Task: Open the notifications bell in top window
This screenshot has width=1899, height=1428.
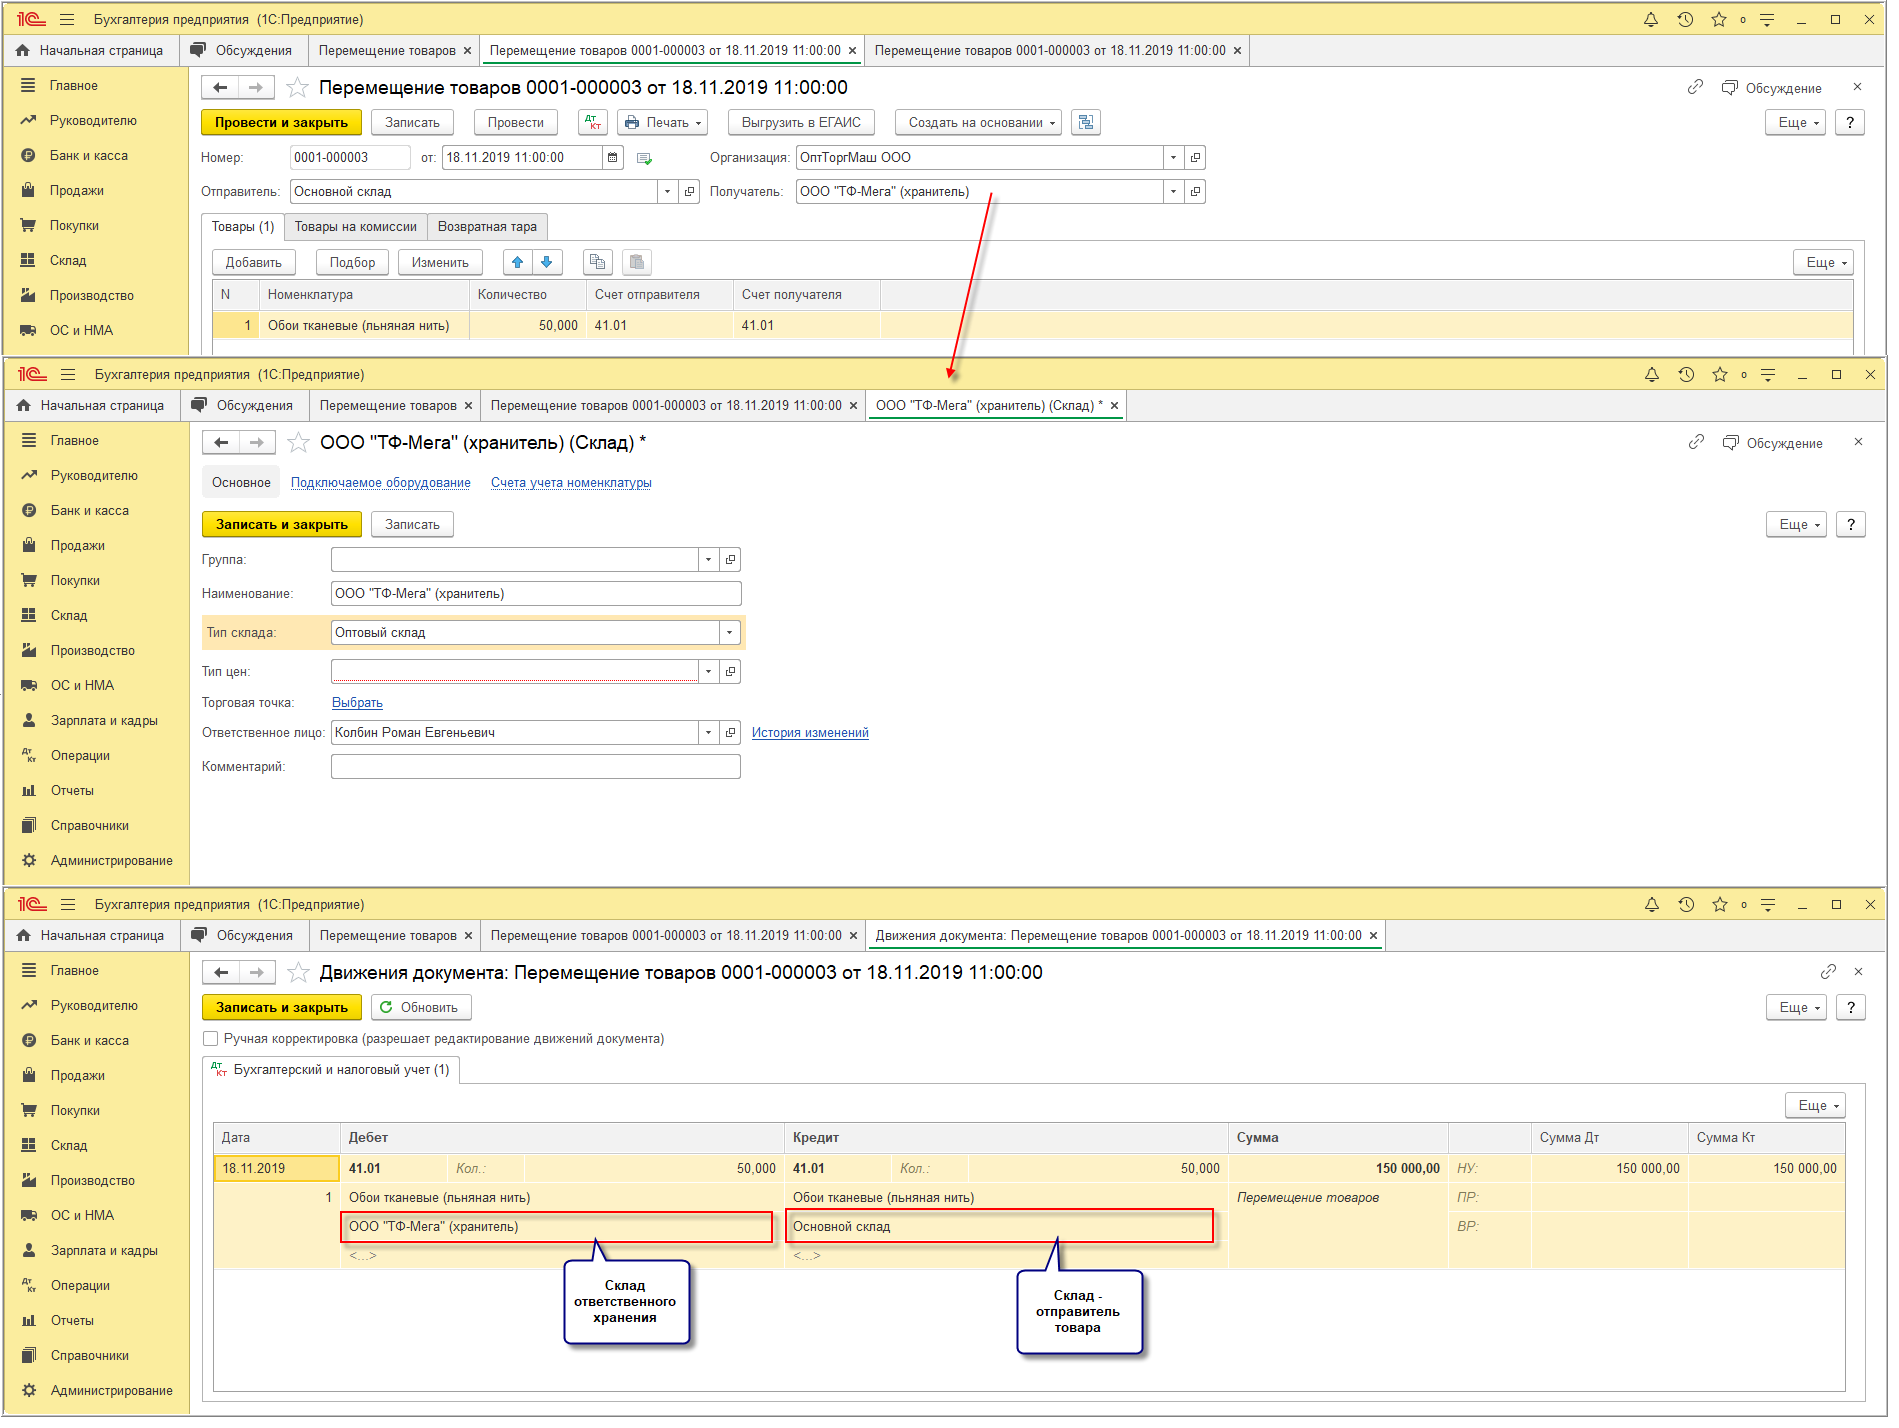Action: tap(1650, 20)
